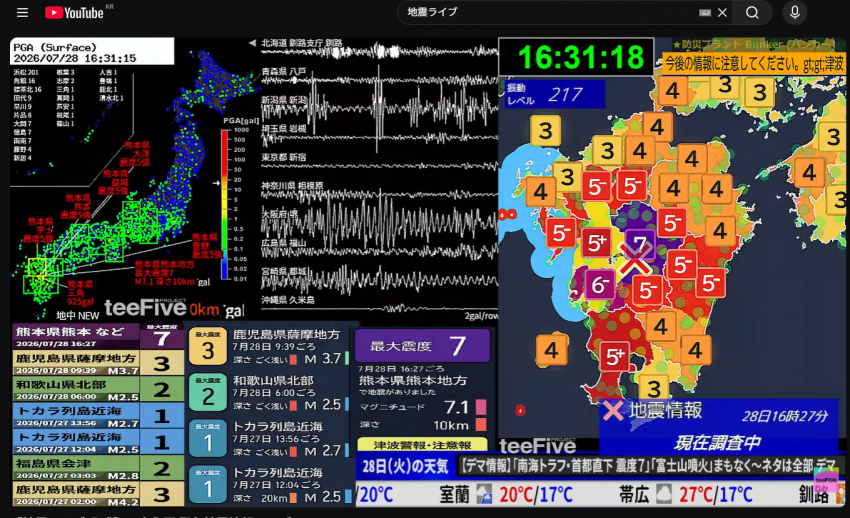Screen dimensions: 850x518
Task: Click the 地中 NEW label under Japan map
Action: click(x=78, y=315)
